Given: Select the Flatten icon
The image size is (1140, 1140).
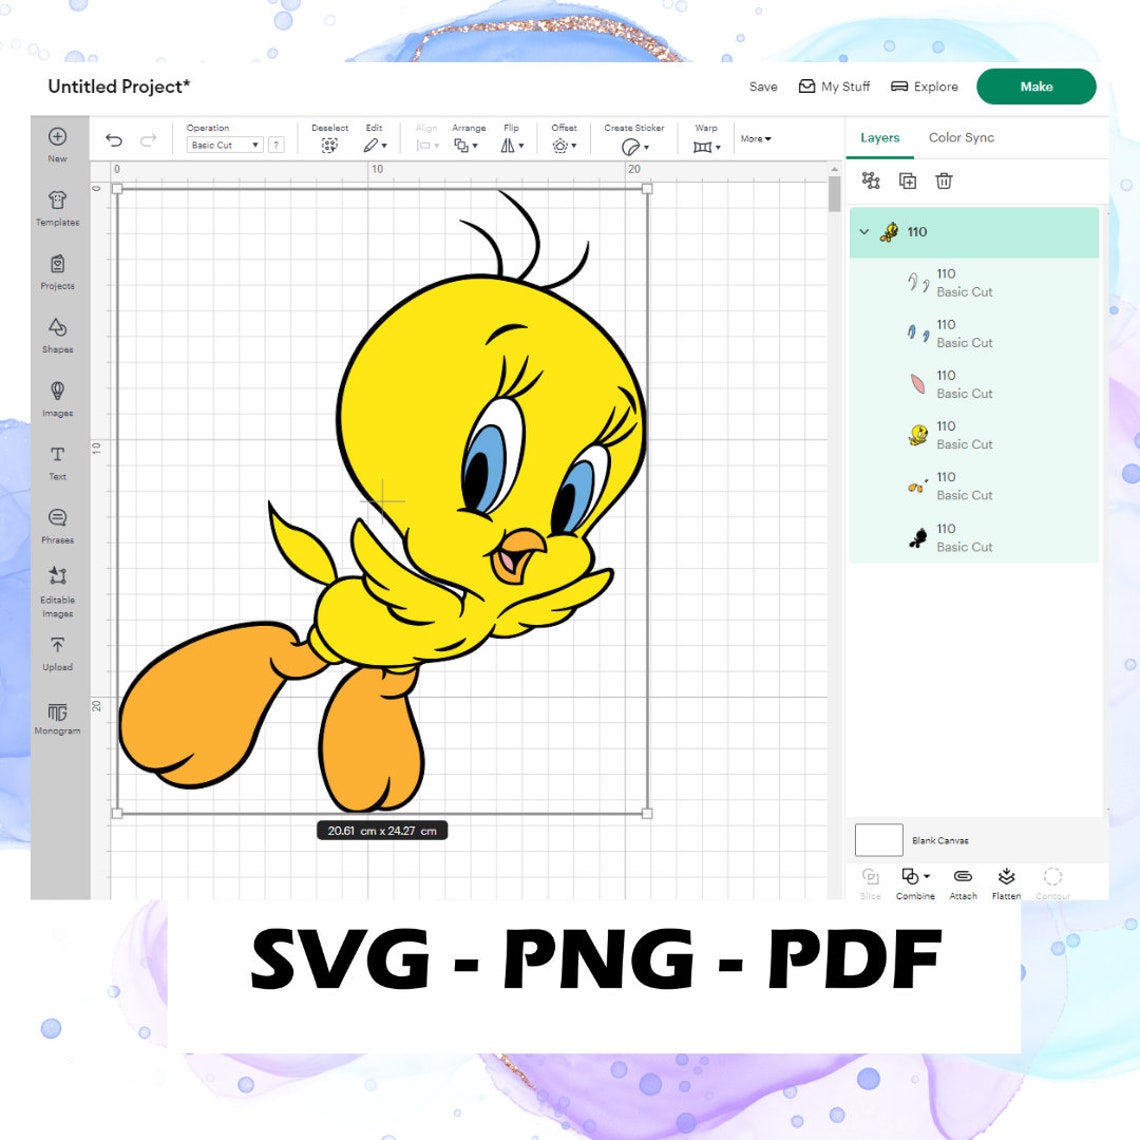Looking at the screenshot, I should click(x=1006, y=878).
